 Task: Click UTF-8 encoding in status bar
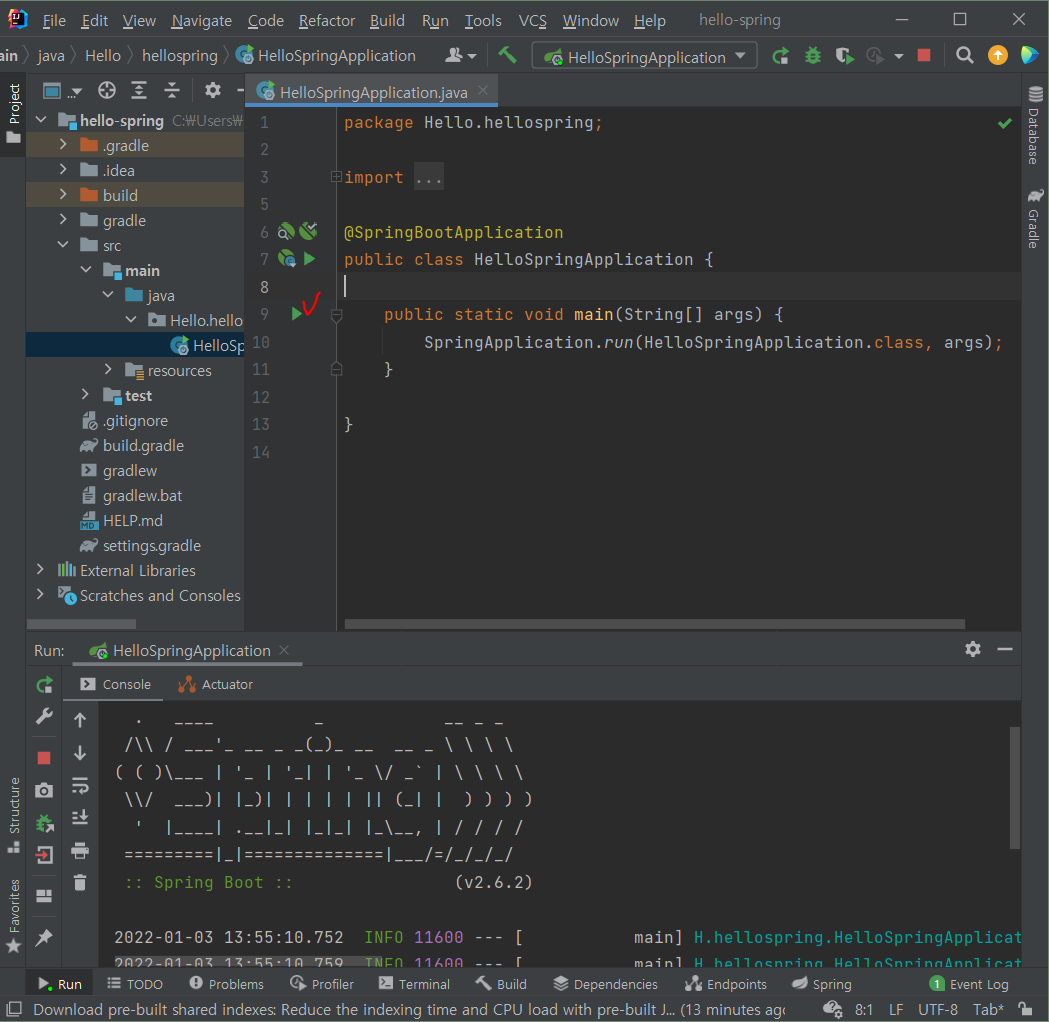tap(937, 1009)
